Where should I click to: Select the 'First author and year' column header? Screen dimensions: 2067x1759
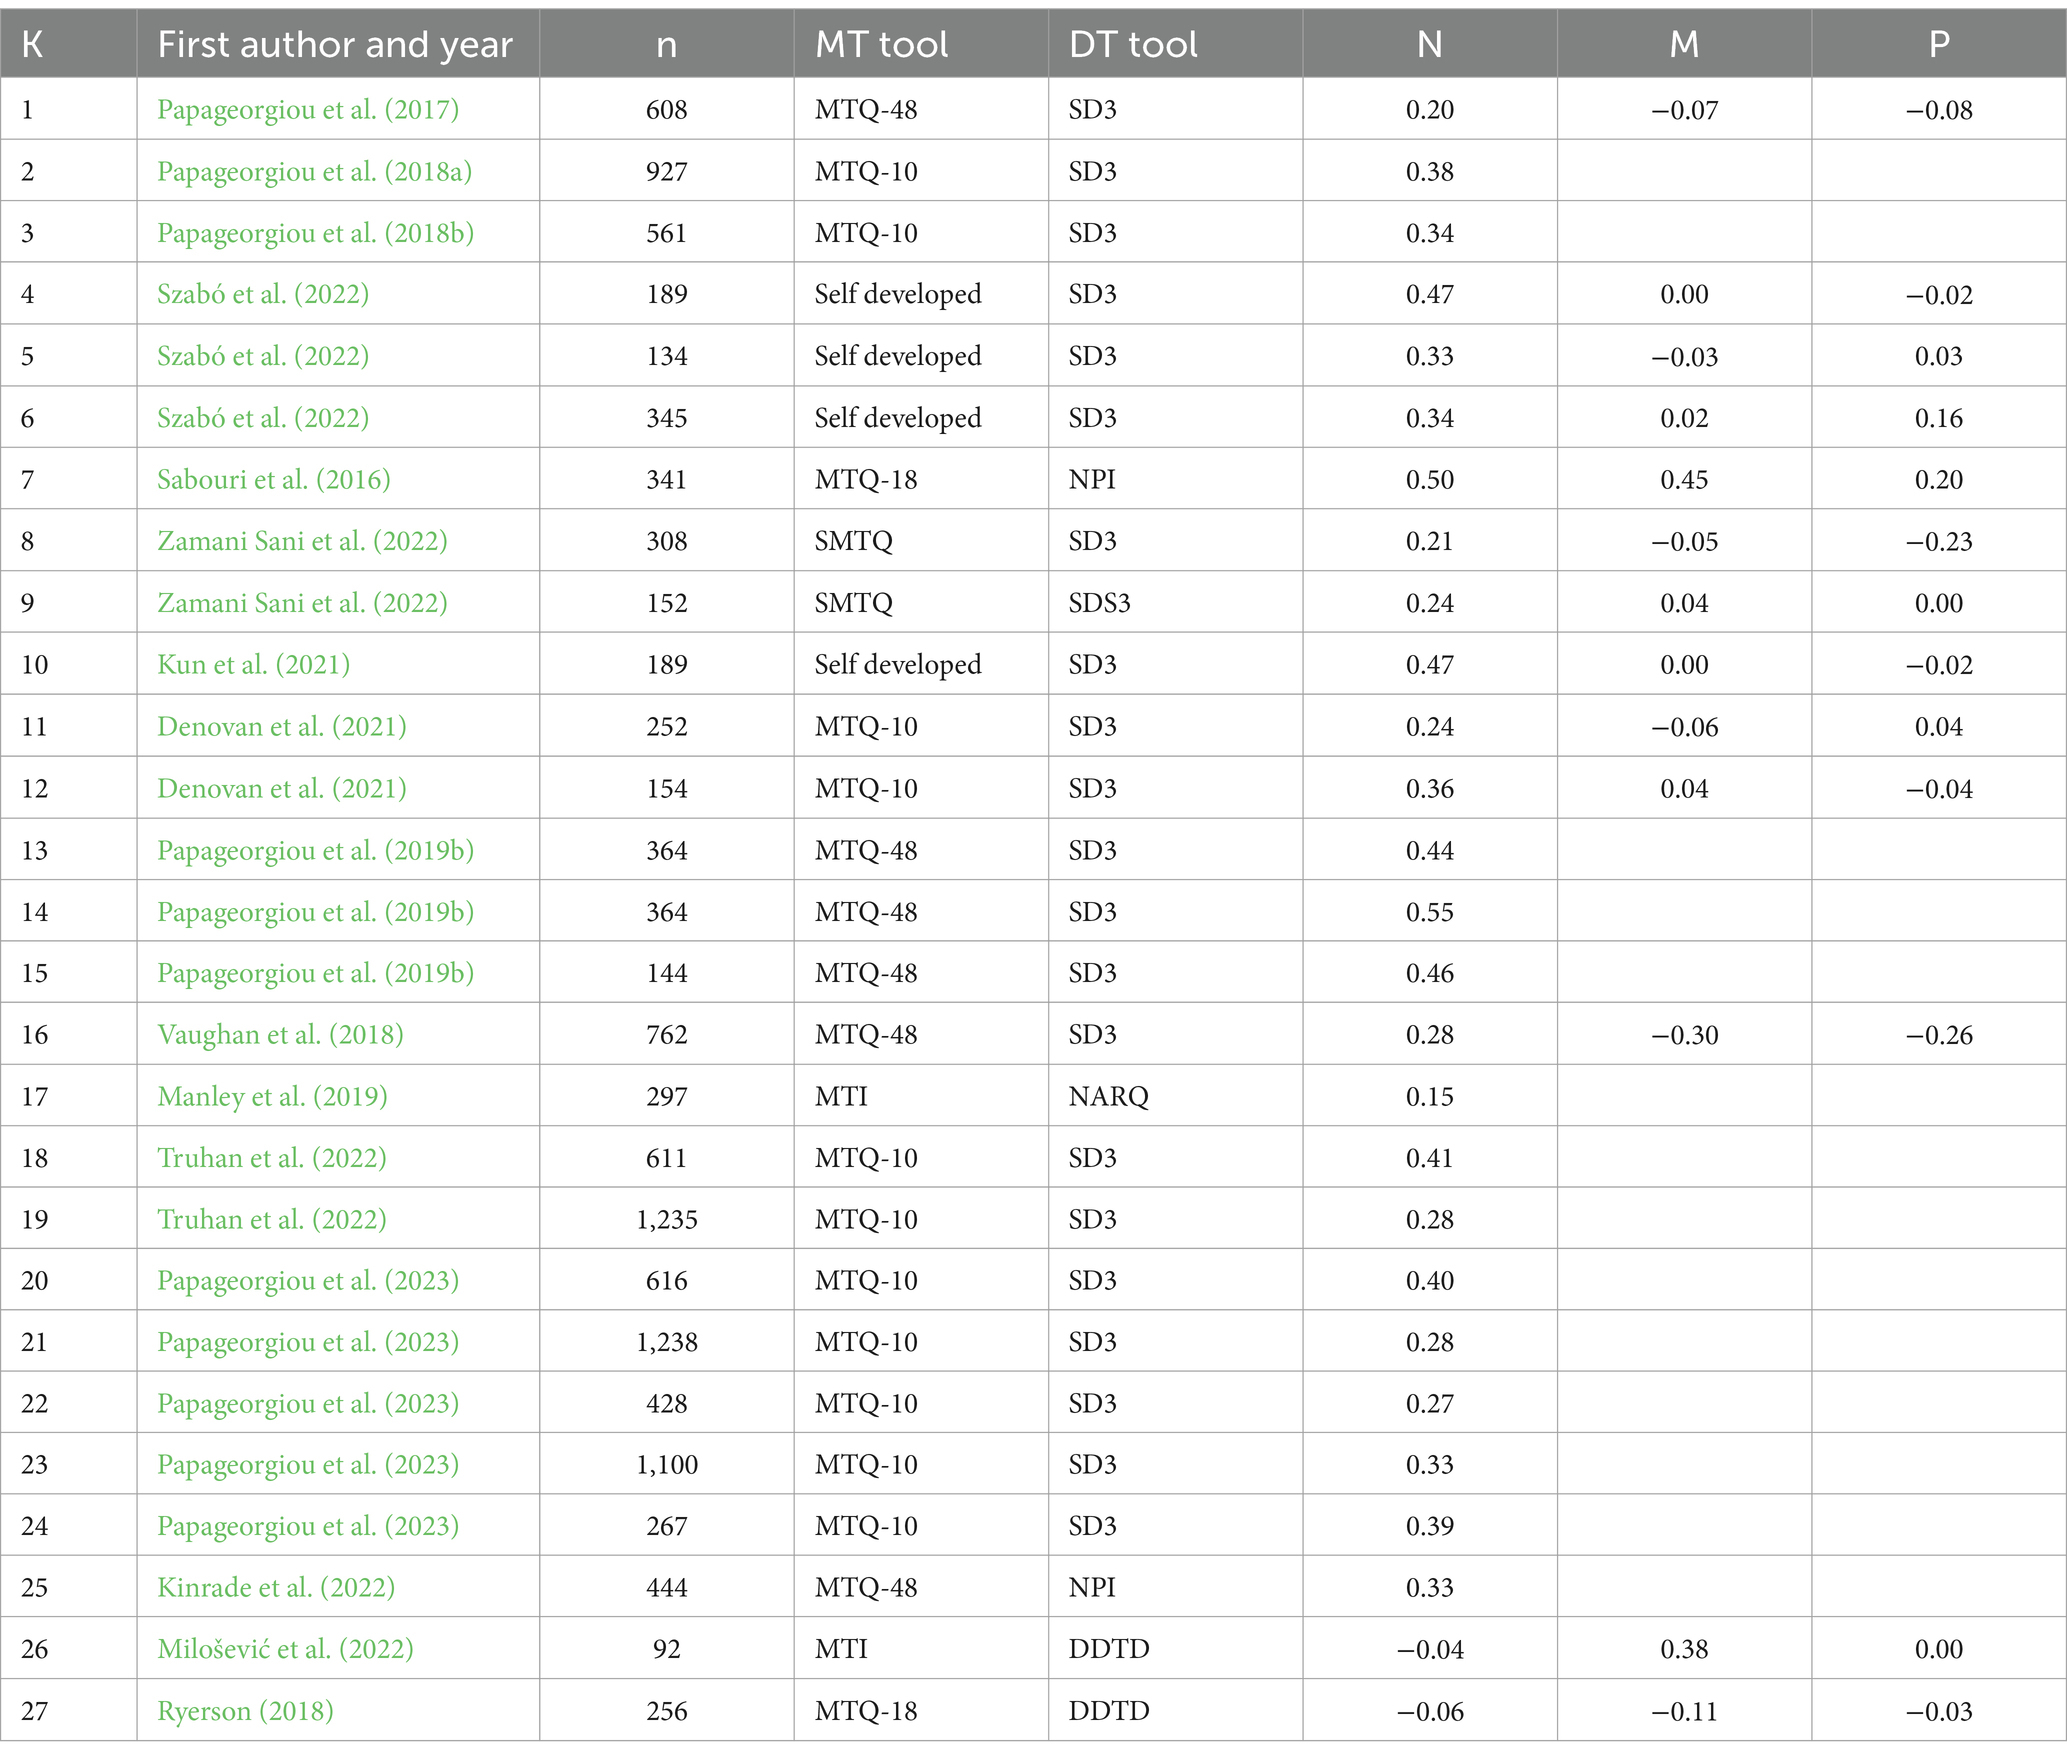335,44
